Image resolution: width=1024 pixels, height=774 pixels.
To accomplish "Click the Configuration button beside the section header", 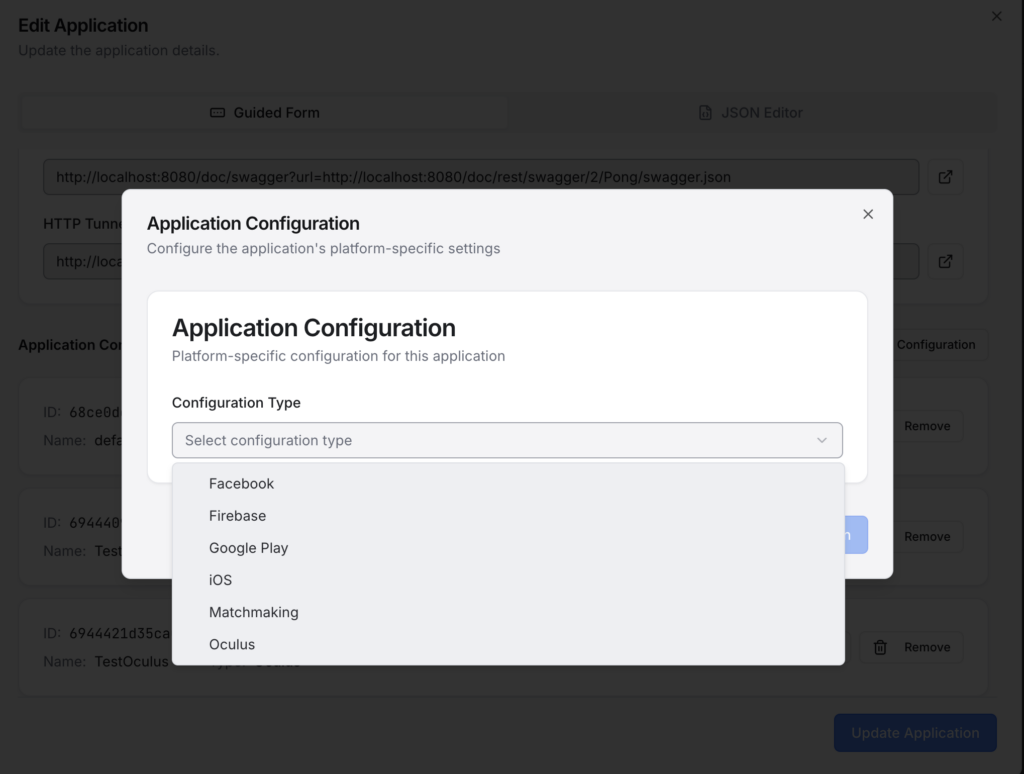I will (x=935, y=345).
